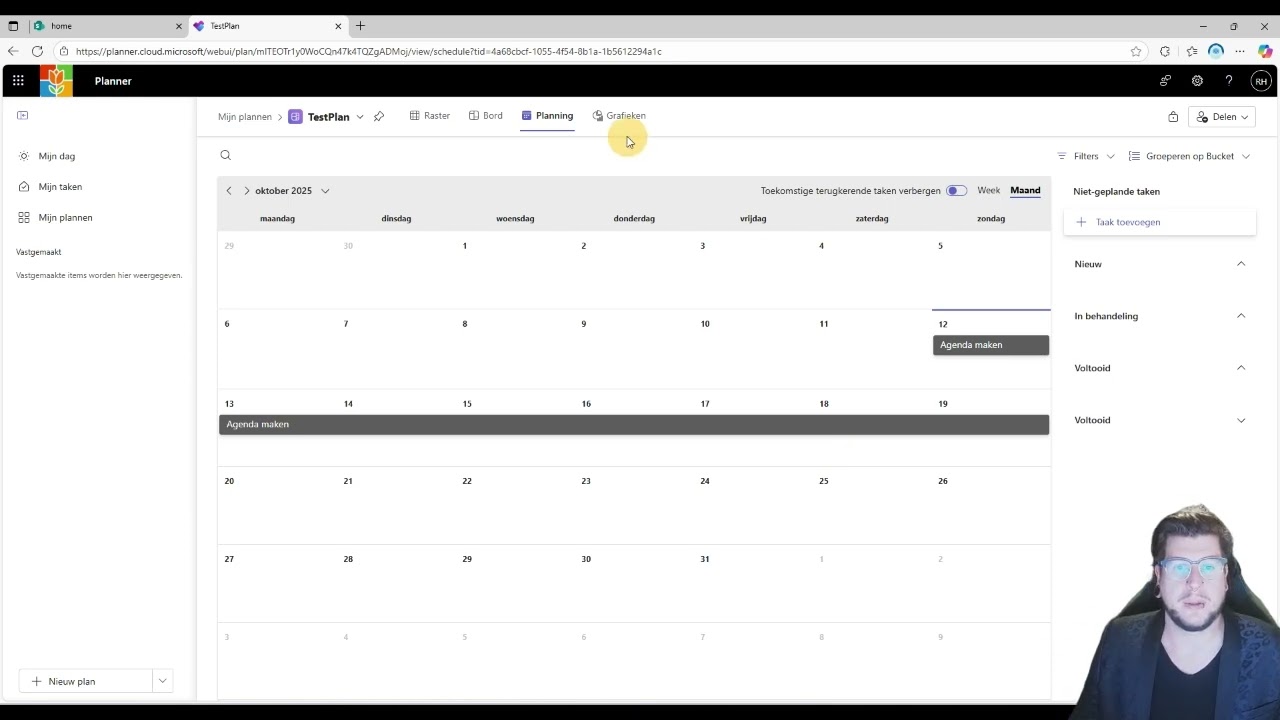Collapse the first Voltooid bucket
The width and height of the screenshot is (1280, 720).
point(1241,368)
